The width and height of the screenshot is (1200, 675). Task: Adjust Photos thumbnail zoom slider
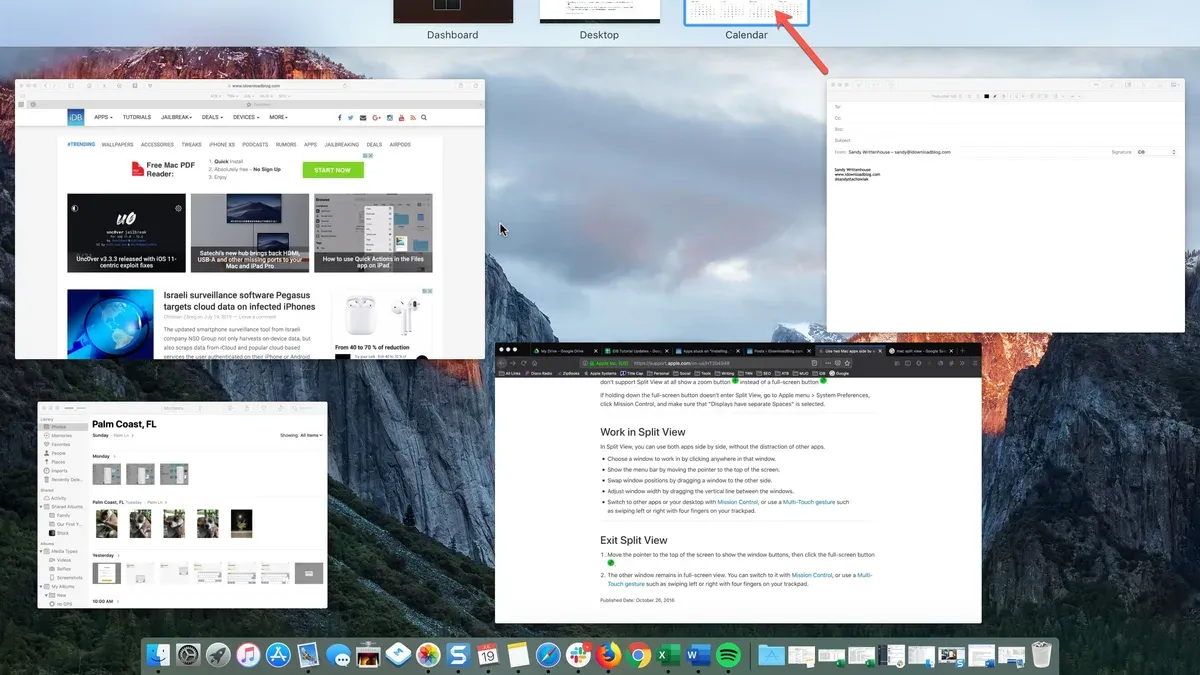[75, 408]
